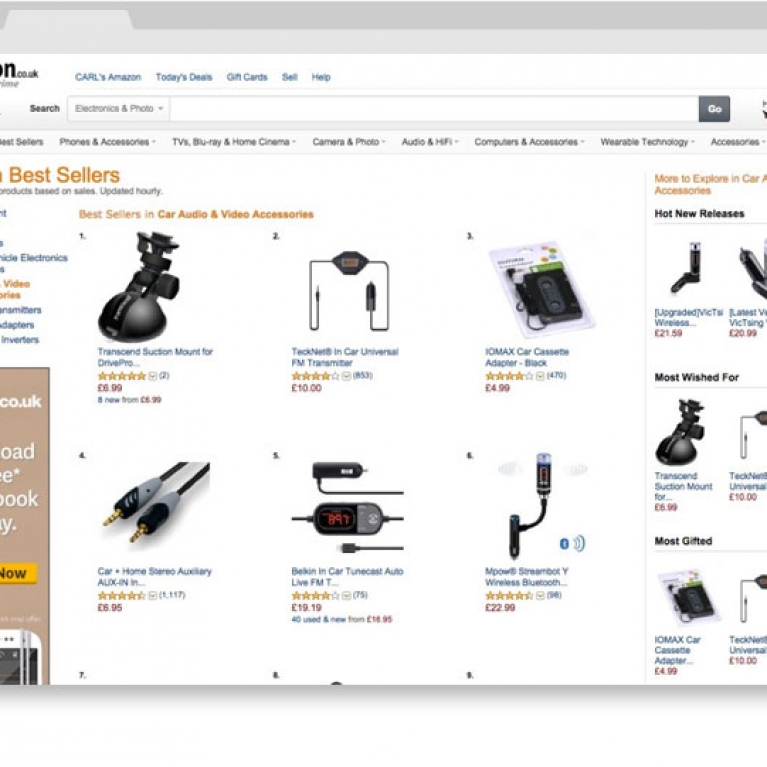Open rating dropdown arrow next to IOMAX stars
Image resolution: width=767 pixels, height=767 pixels.
click(x=540, y=376)
